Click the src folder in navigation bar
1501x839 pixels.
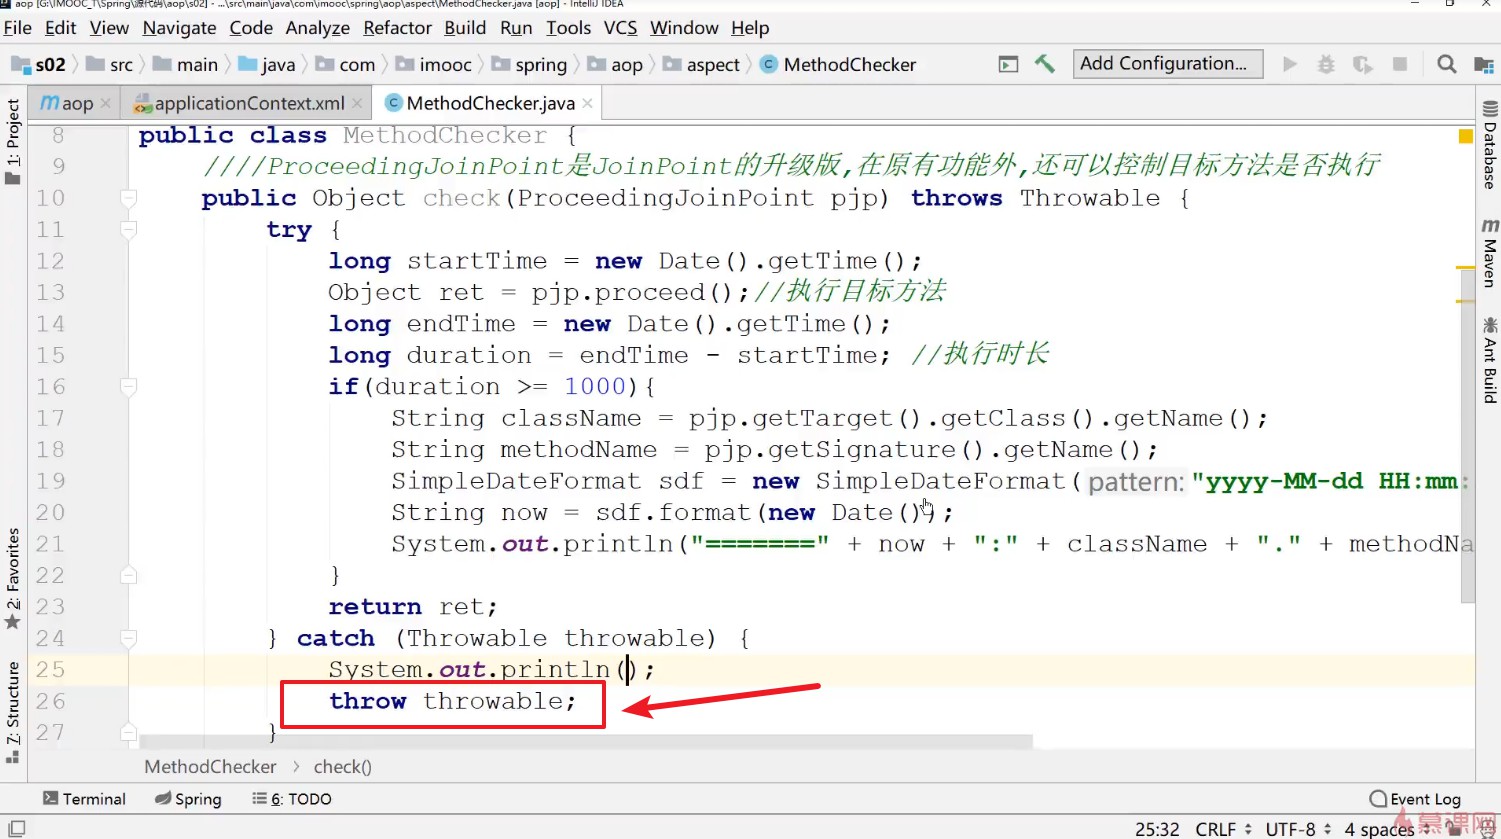click(110, 65)
